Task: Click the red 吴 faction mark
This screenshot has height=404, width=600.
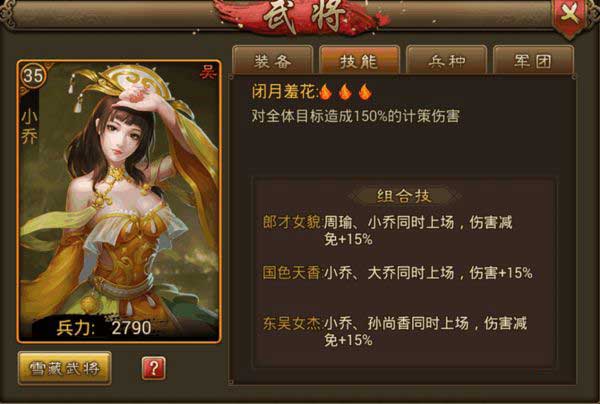Action: (x=208, y=72)
